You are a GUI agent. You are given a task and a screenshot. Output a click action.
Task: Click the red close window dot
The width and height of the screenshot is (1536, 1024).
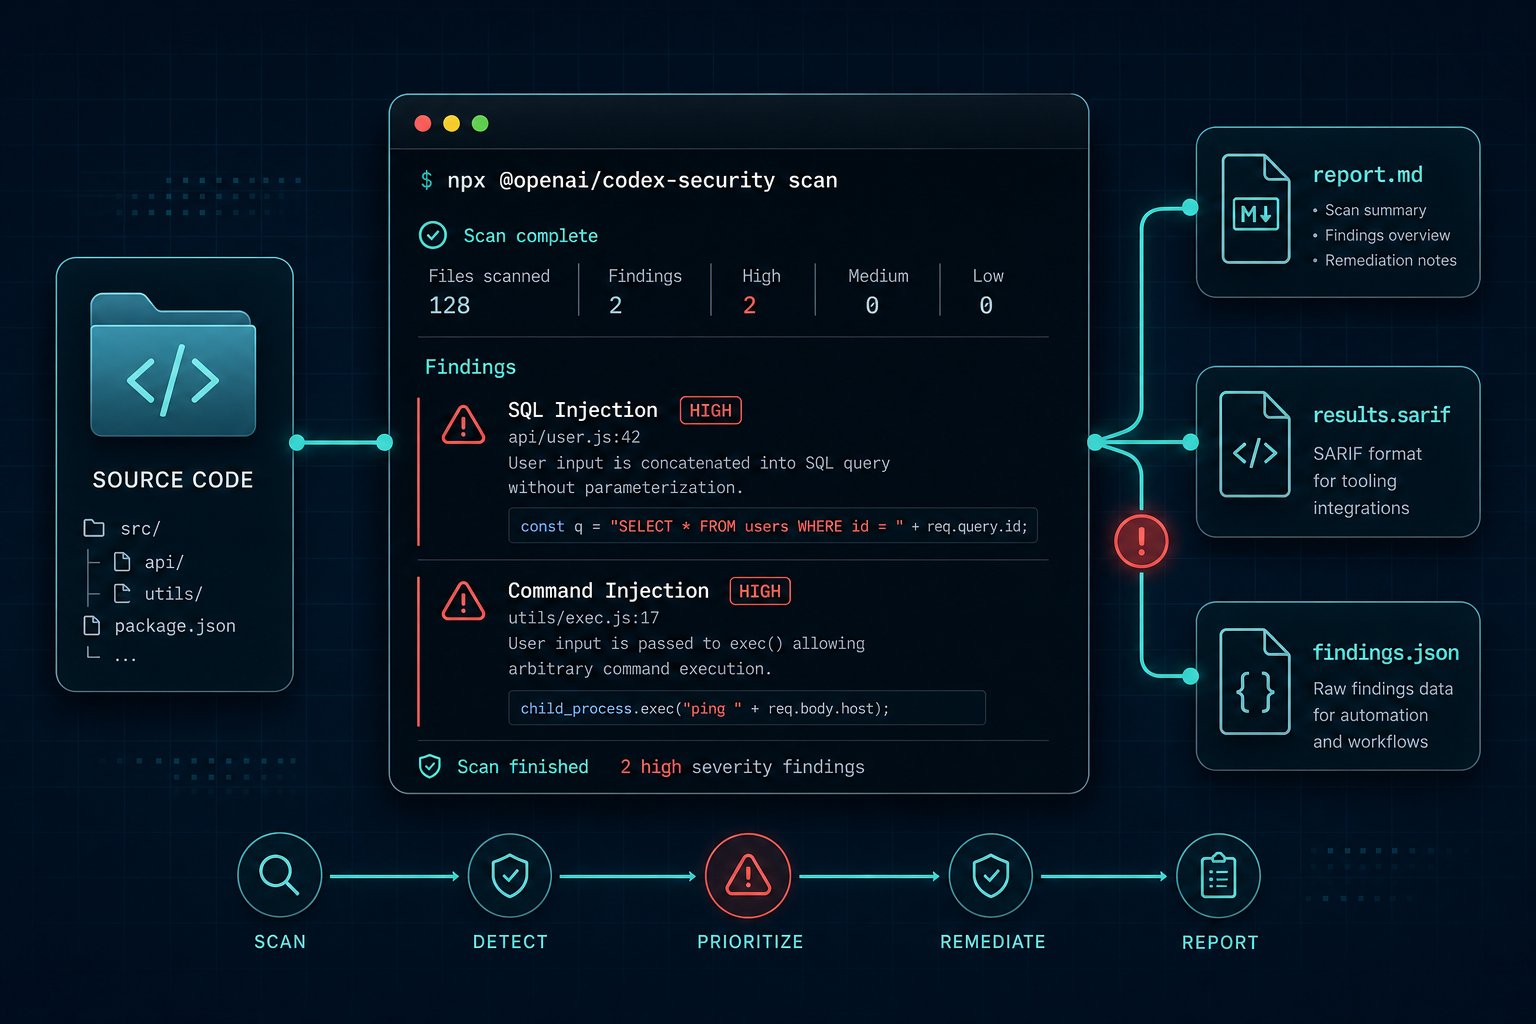coord(423,123)
